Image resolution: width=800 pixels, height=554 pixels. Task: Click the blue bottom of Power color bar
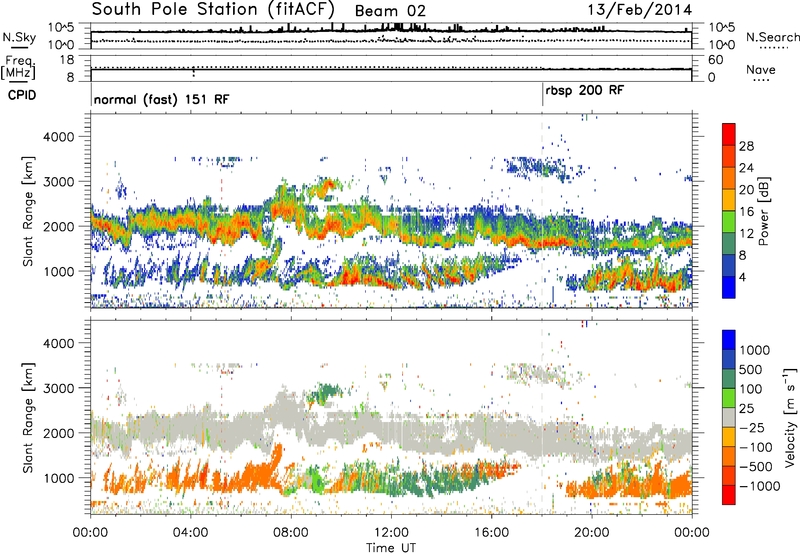(729, 287)
